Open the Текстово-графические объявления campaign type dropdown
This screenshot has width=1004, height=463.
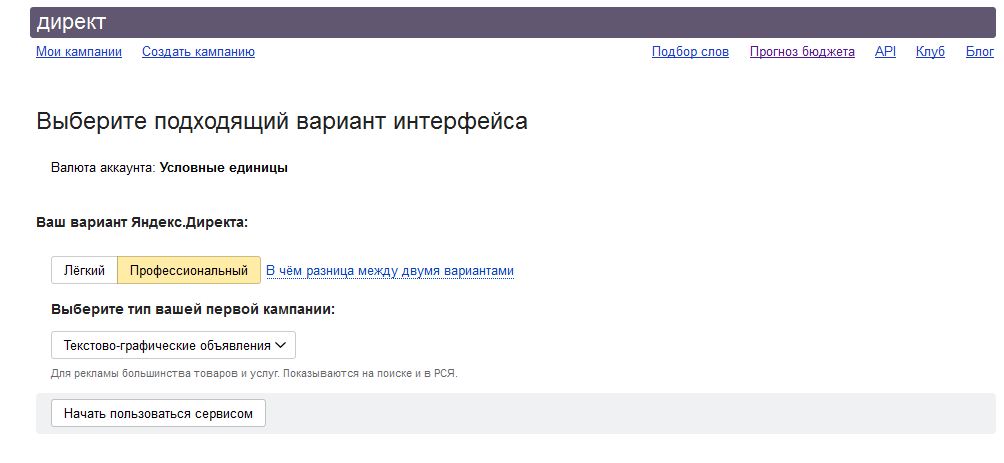pos(167,346)
